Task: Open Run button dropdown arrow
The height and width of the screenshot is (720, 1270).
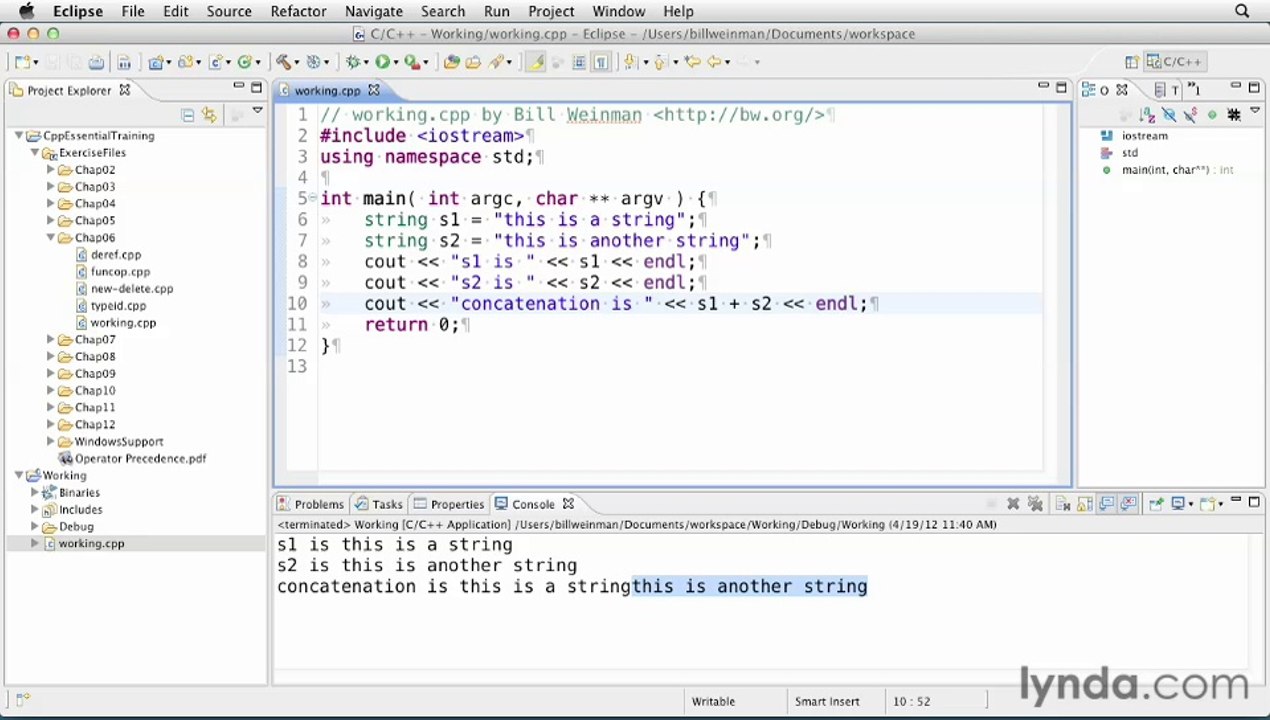Action: pos(396,62)
